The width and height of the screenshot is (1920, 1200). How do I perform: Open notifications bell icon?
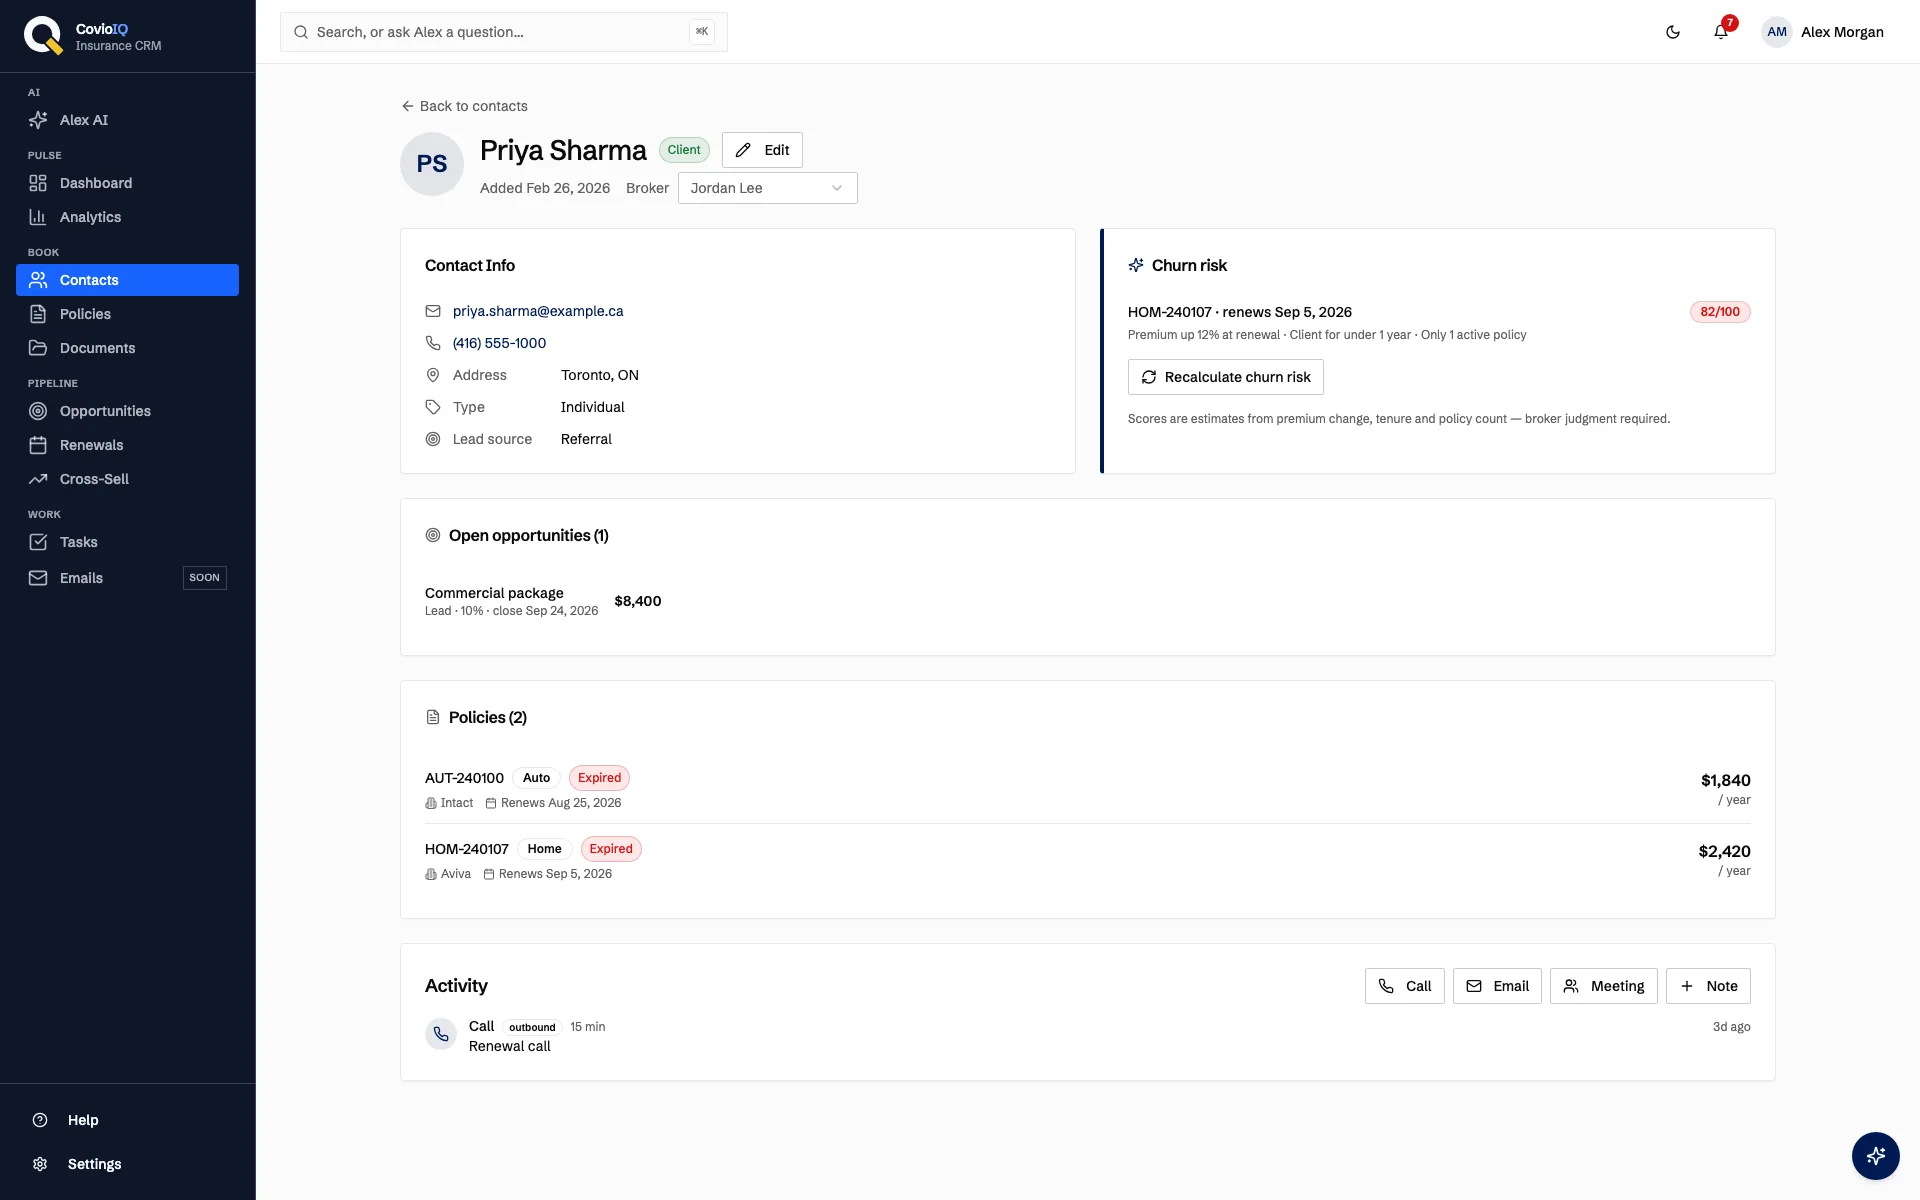tap(1721, 32)
